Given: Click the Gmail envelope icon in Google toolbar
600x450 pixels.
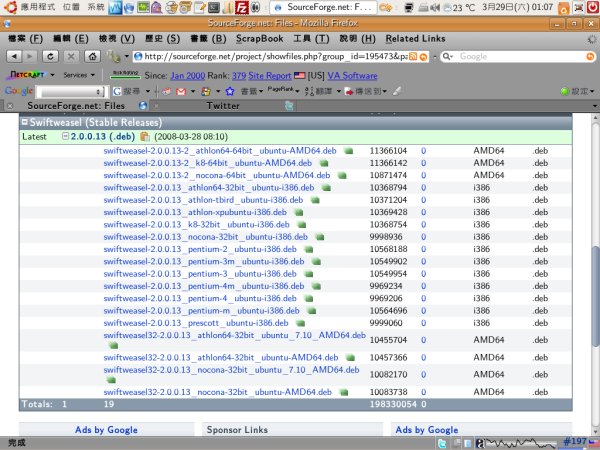Looking at the screenshot, I should click(181, 91).
